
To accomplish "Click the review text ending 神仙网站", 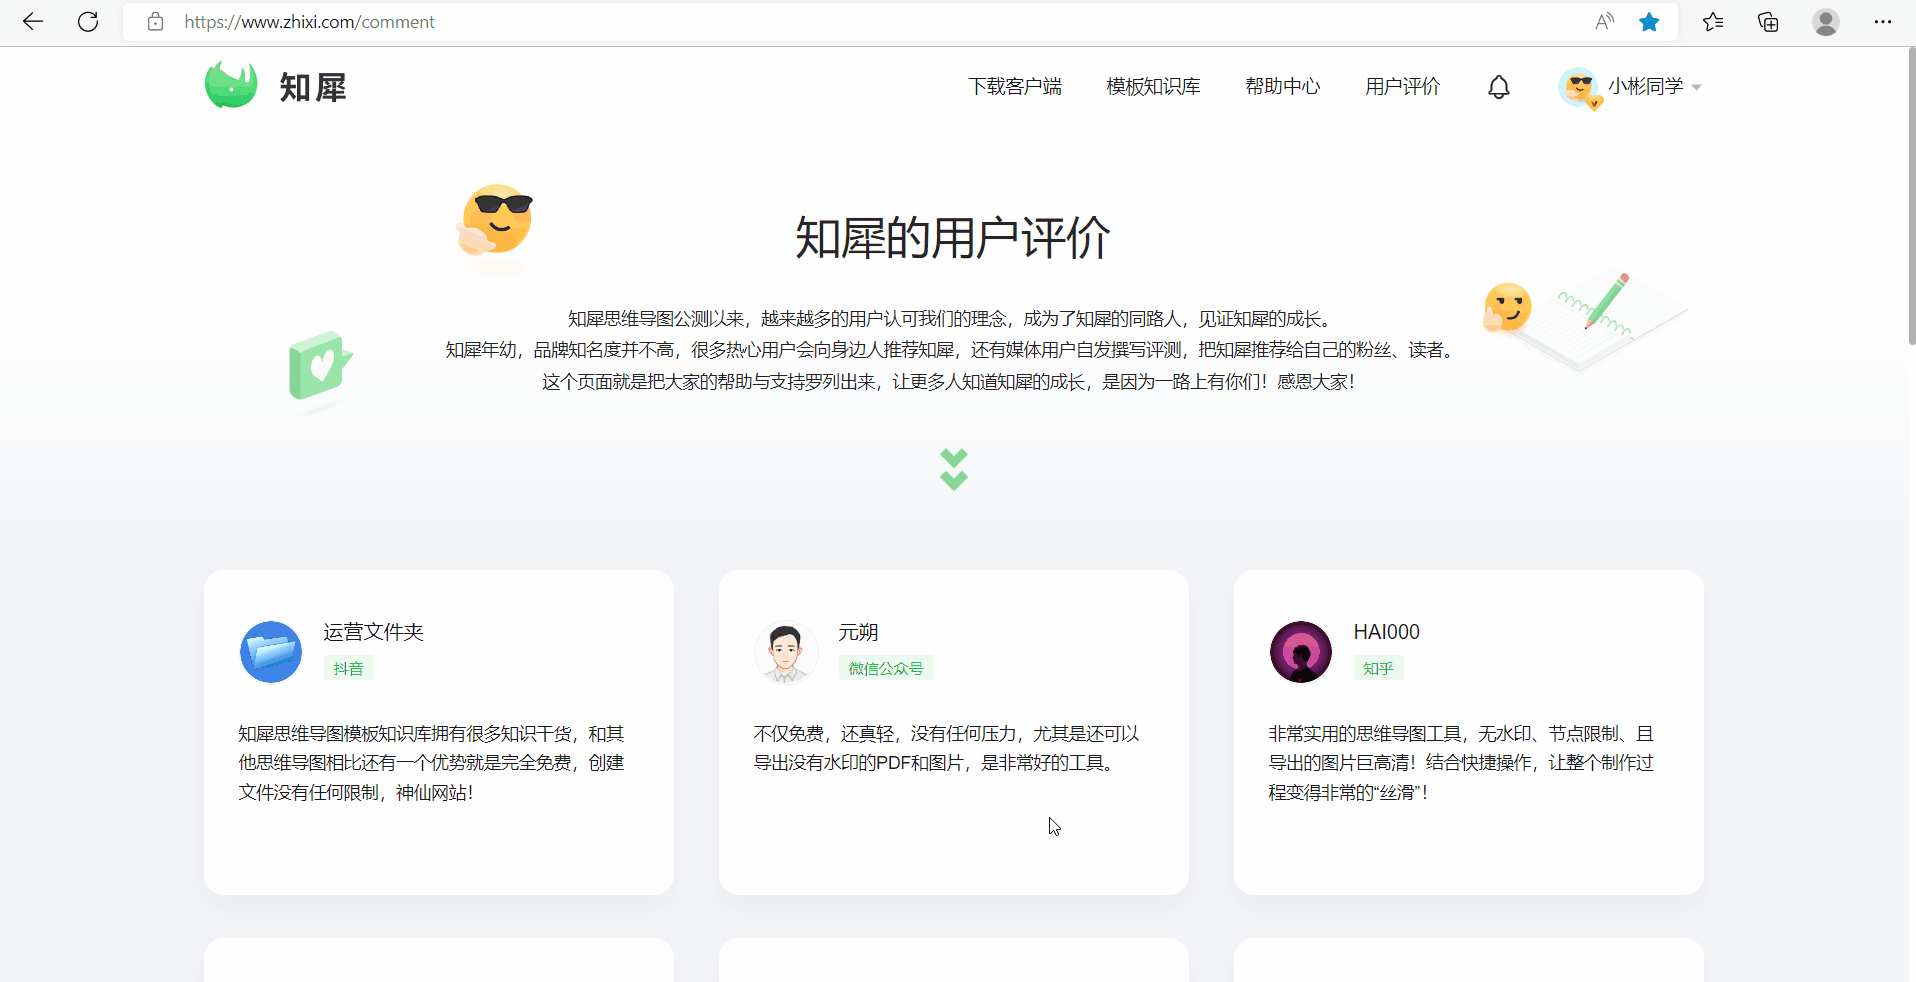I will (x=431, y=763).
